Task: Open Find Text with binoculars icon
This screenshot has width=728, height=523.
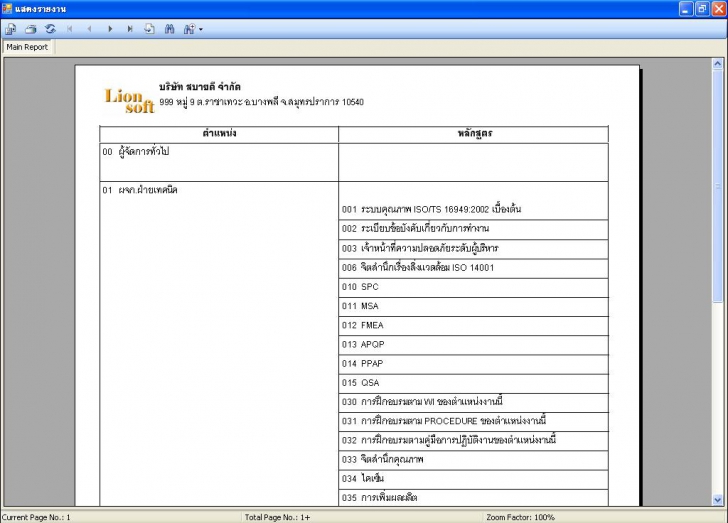Action: (x=169, y=29)
